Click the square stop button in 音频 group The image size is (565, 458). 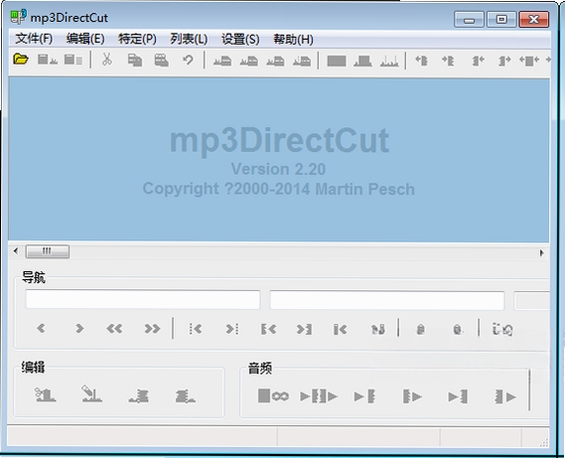click(264, 396)
